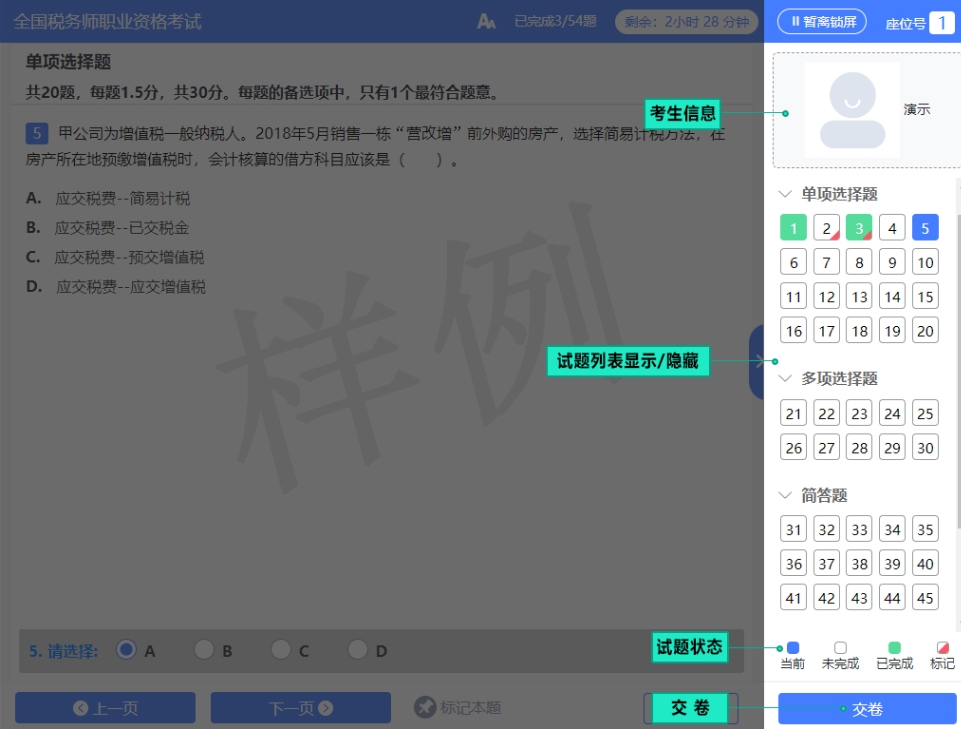961x729 pixels.
Task: Click the candidate avatar photo
Action: (852, 110)
